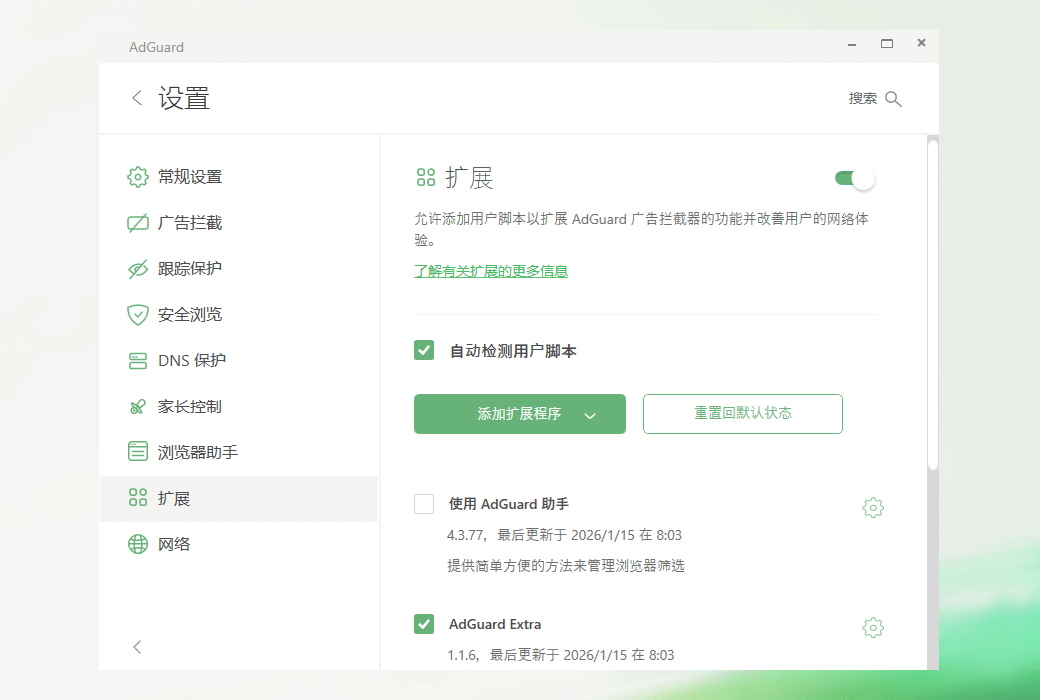Switch to the 扩展 section in sidebar
Viewport: 1040px width, 700px height.
point(137,497)
